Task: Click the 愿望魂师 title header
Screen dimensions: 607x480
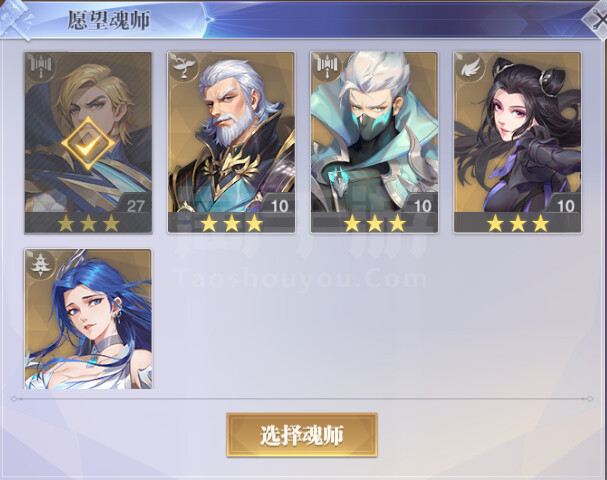Action: pyautogui.click(x=109, y=20)
